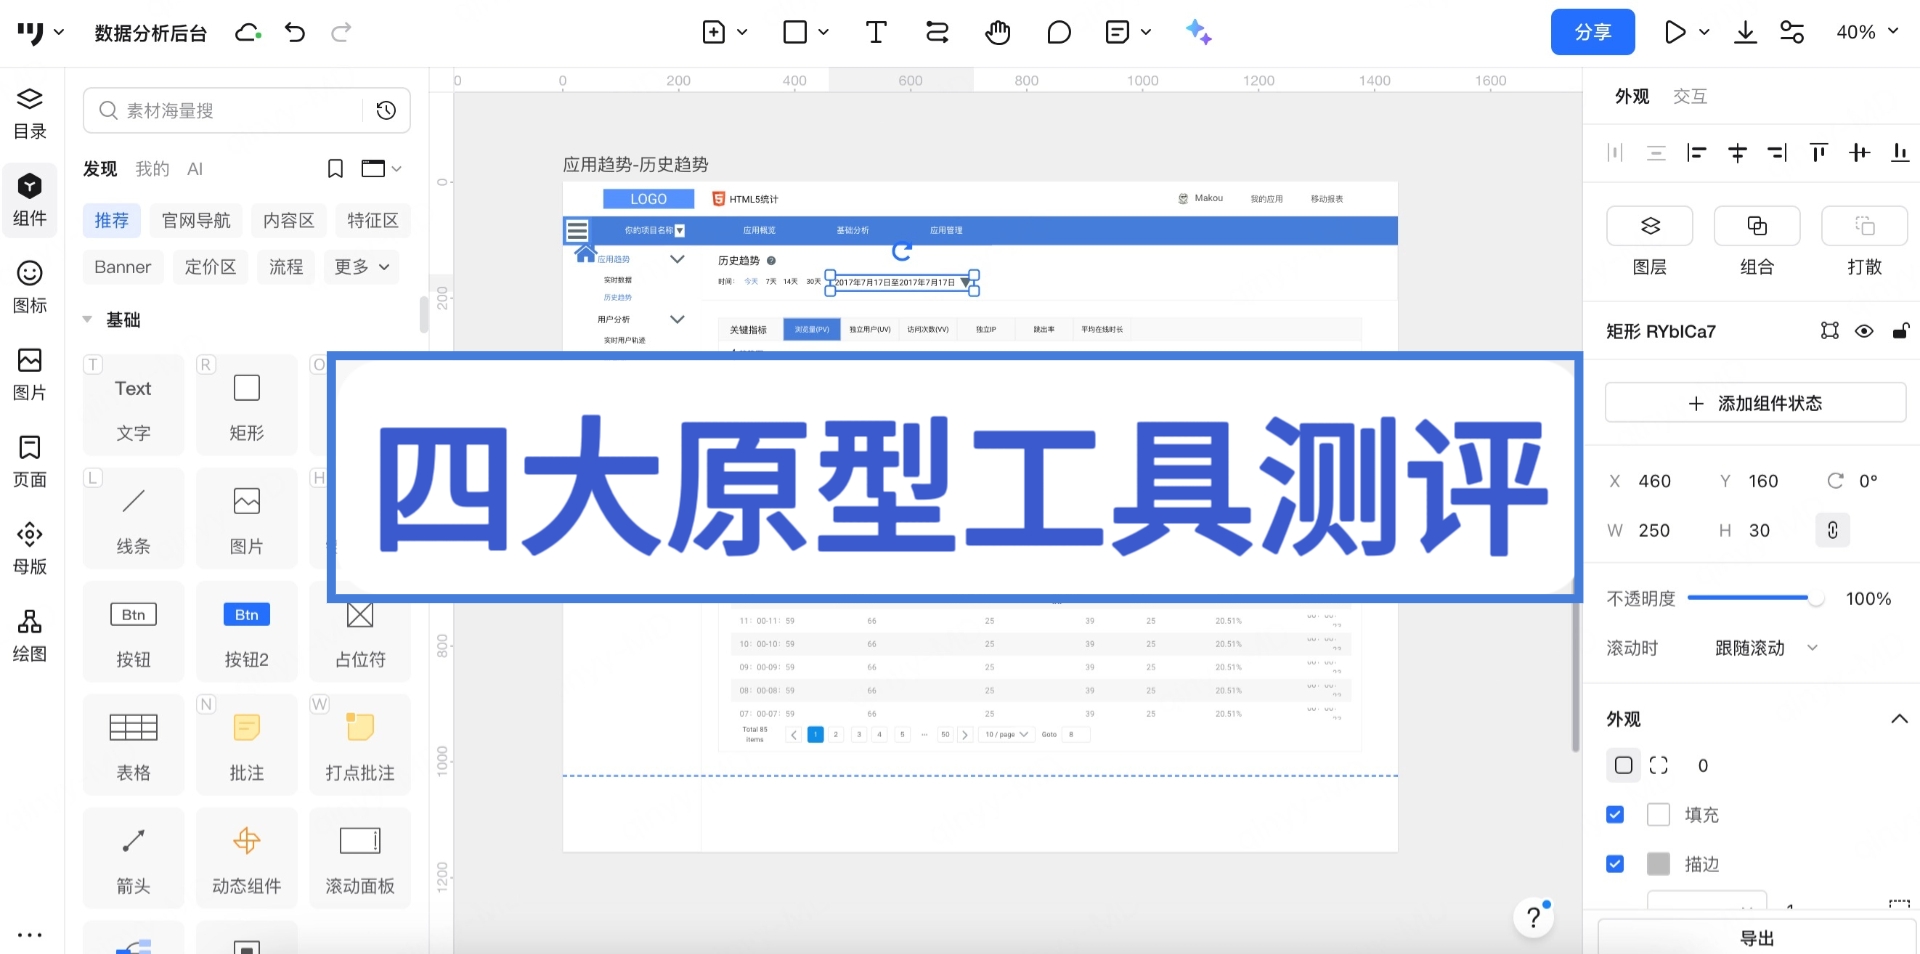Uncheck the 填充 checkbox

click(x=1615, y=814)
